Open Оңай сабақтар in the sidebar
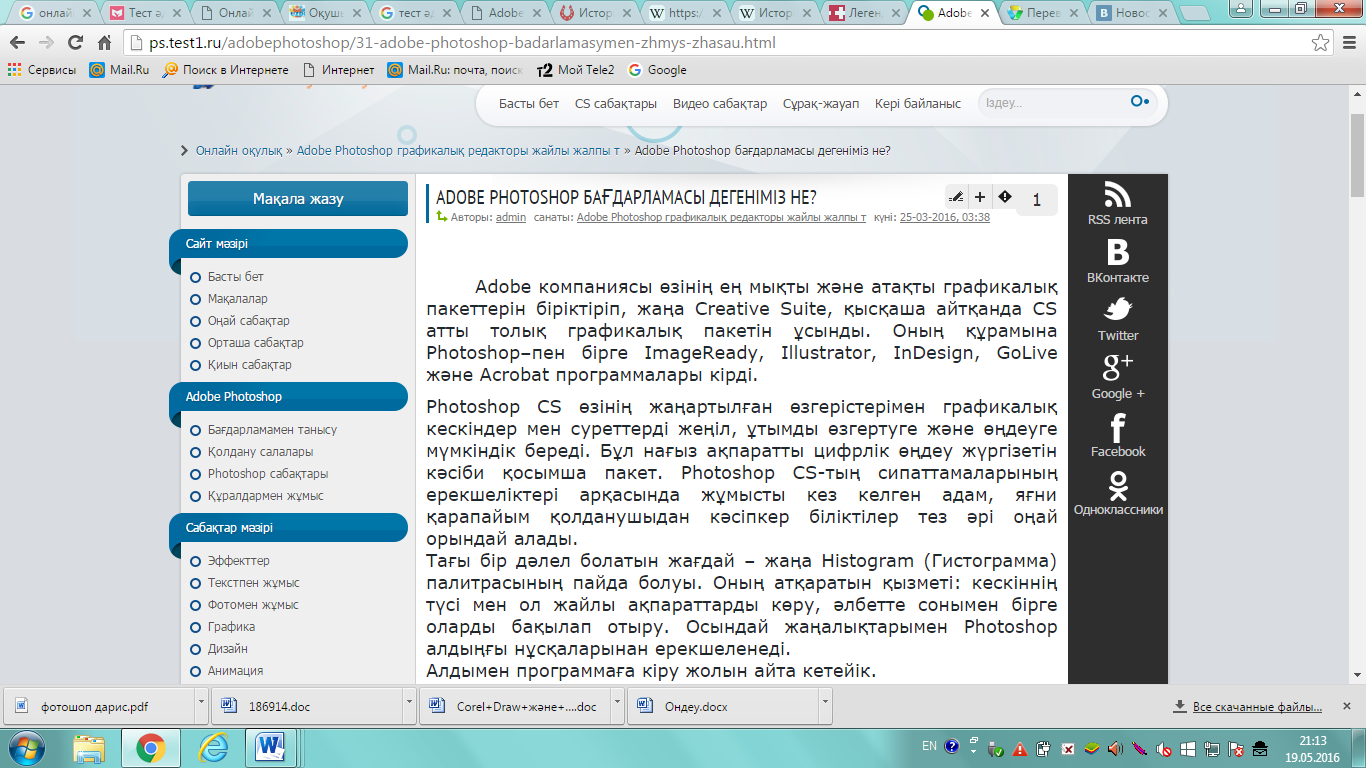The image size is (1366, 768). [x=249, y=321]
